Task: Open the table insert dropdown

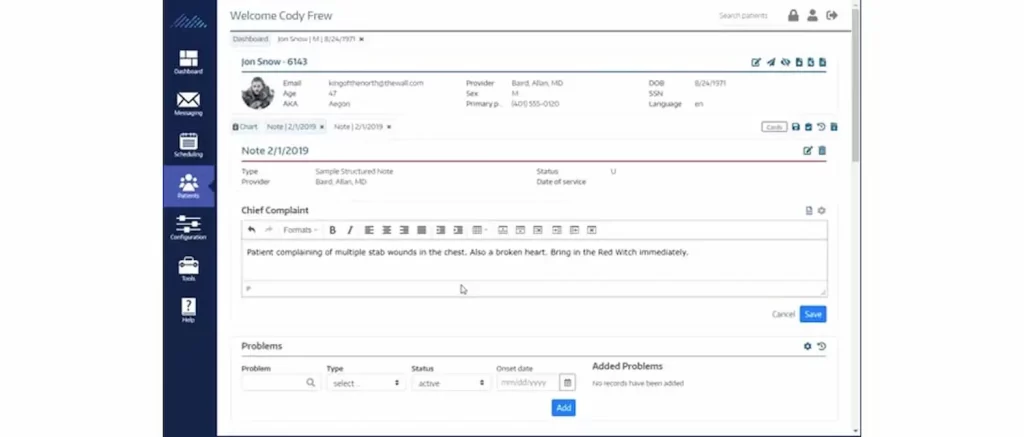Action: click(479, 230)
